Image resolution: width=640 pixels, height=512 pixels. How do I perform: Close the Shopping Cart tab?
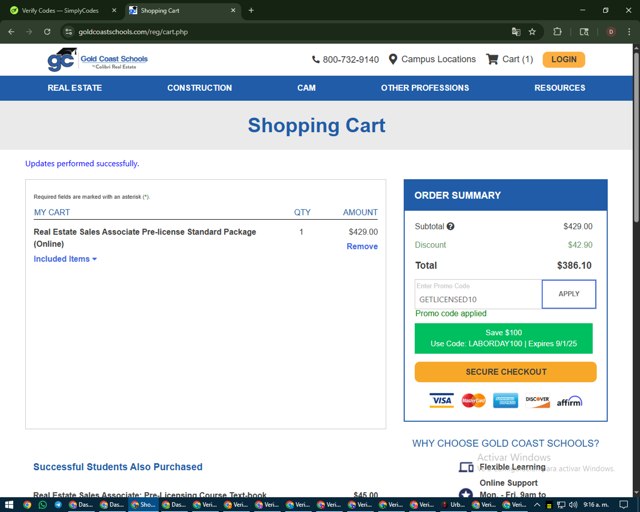click(x=233, y=10)
